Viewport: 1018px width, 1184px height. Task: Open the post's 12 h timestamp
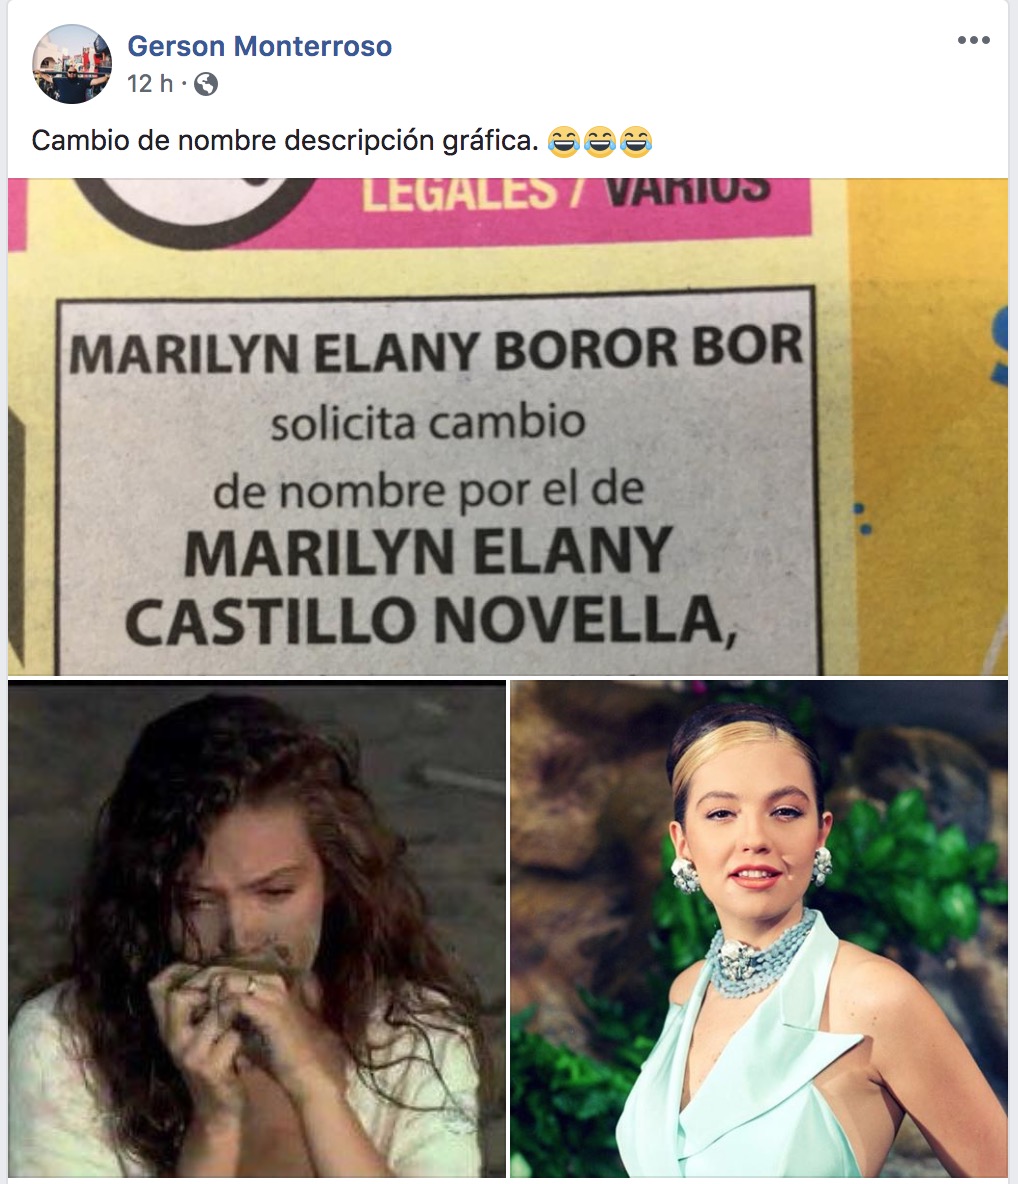(x=150, y=83)
